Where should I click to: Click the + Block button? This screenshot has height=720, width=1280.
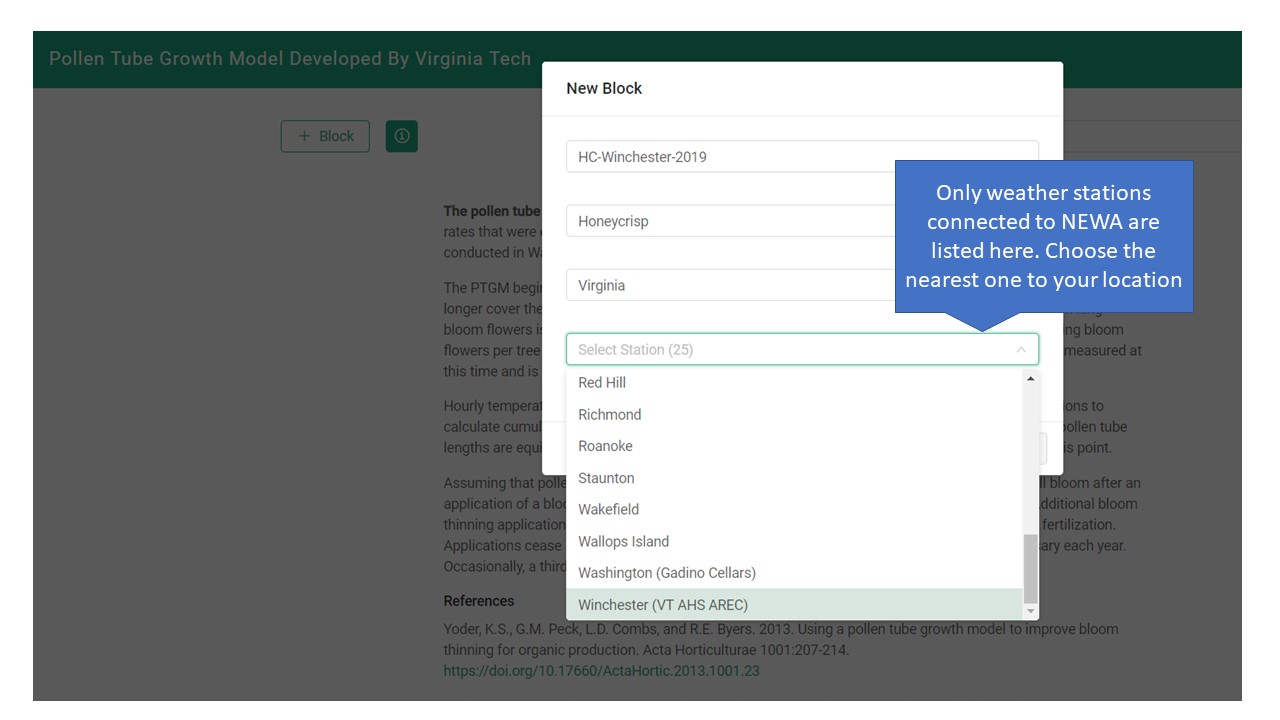[325, 136]
